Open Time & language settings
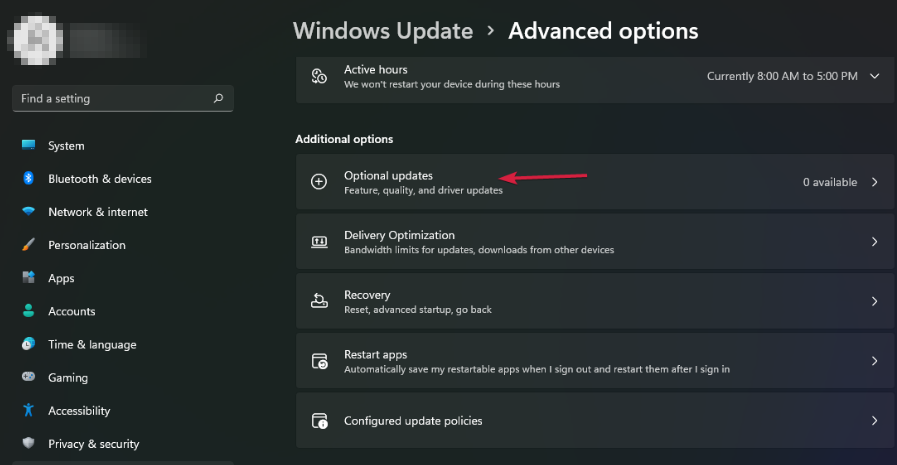897x465 pixels. pyautogui.click(x=92, y=345)
